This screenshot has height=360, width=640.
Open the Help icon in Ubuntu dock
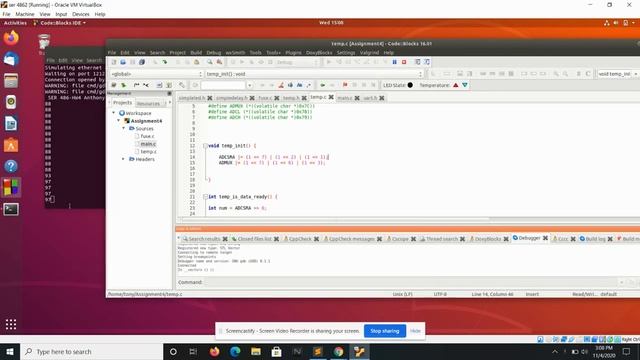pyautogui.click(x=11, y=166)
